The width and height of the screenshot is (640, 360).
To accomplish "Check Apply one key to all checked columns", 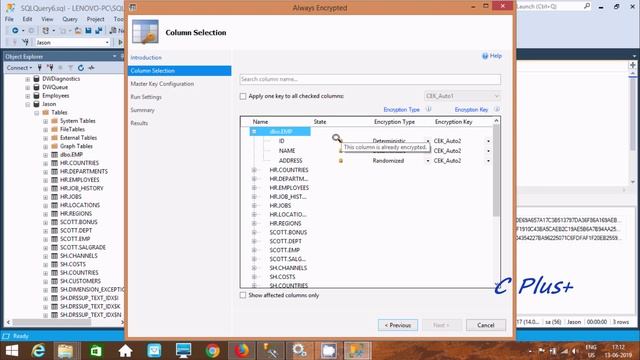I will pyautogui.click(x=243, y=96).
